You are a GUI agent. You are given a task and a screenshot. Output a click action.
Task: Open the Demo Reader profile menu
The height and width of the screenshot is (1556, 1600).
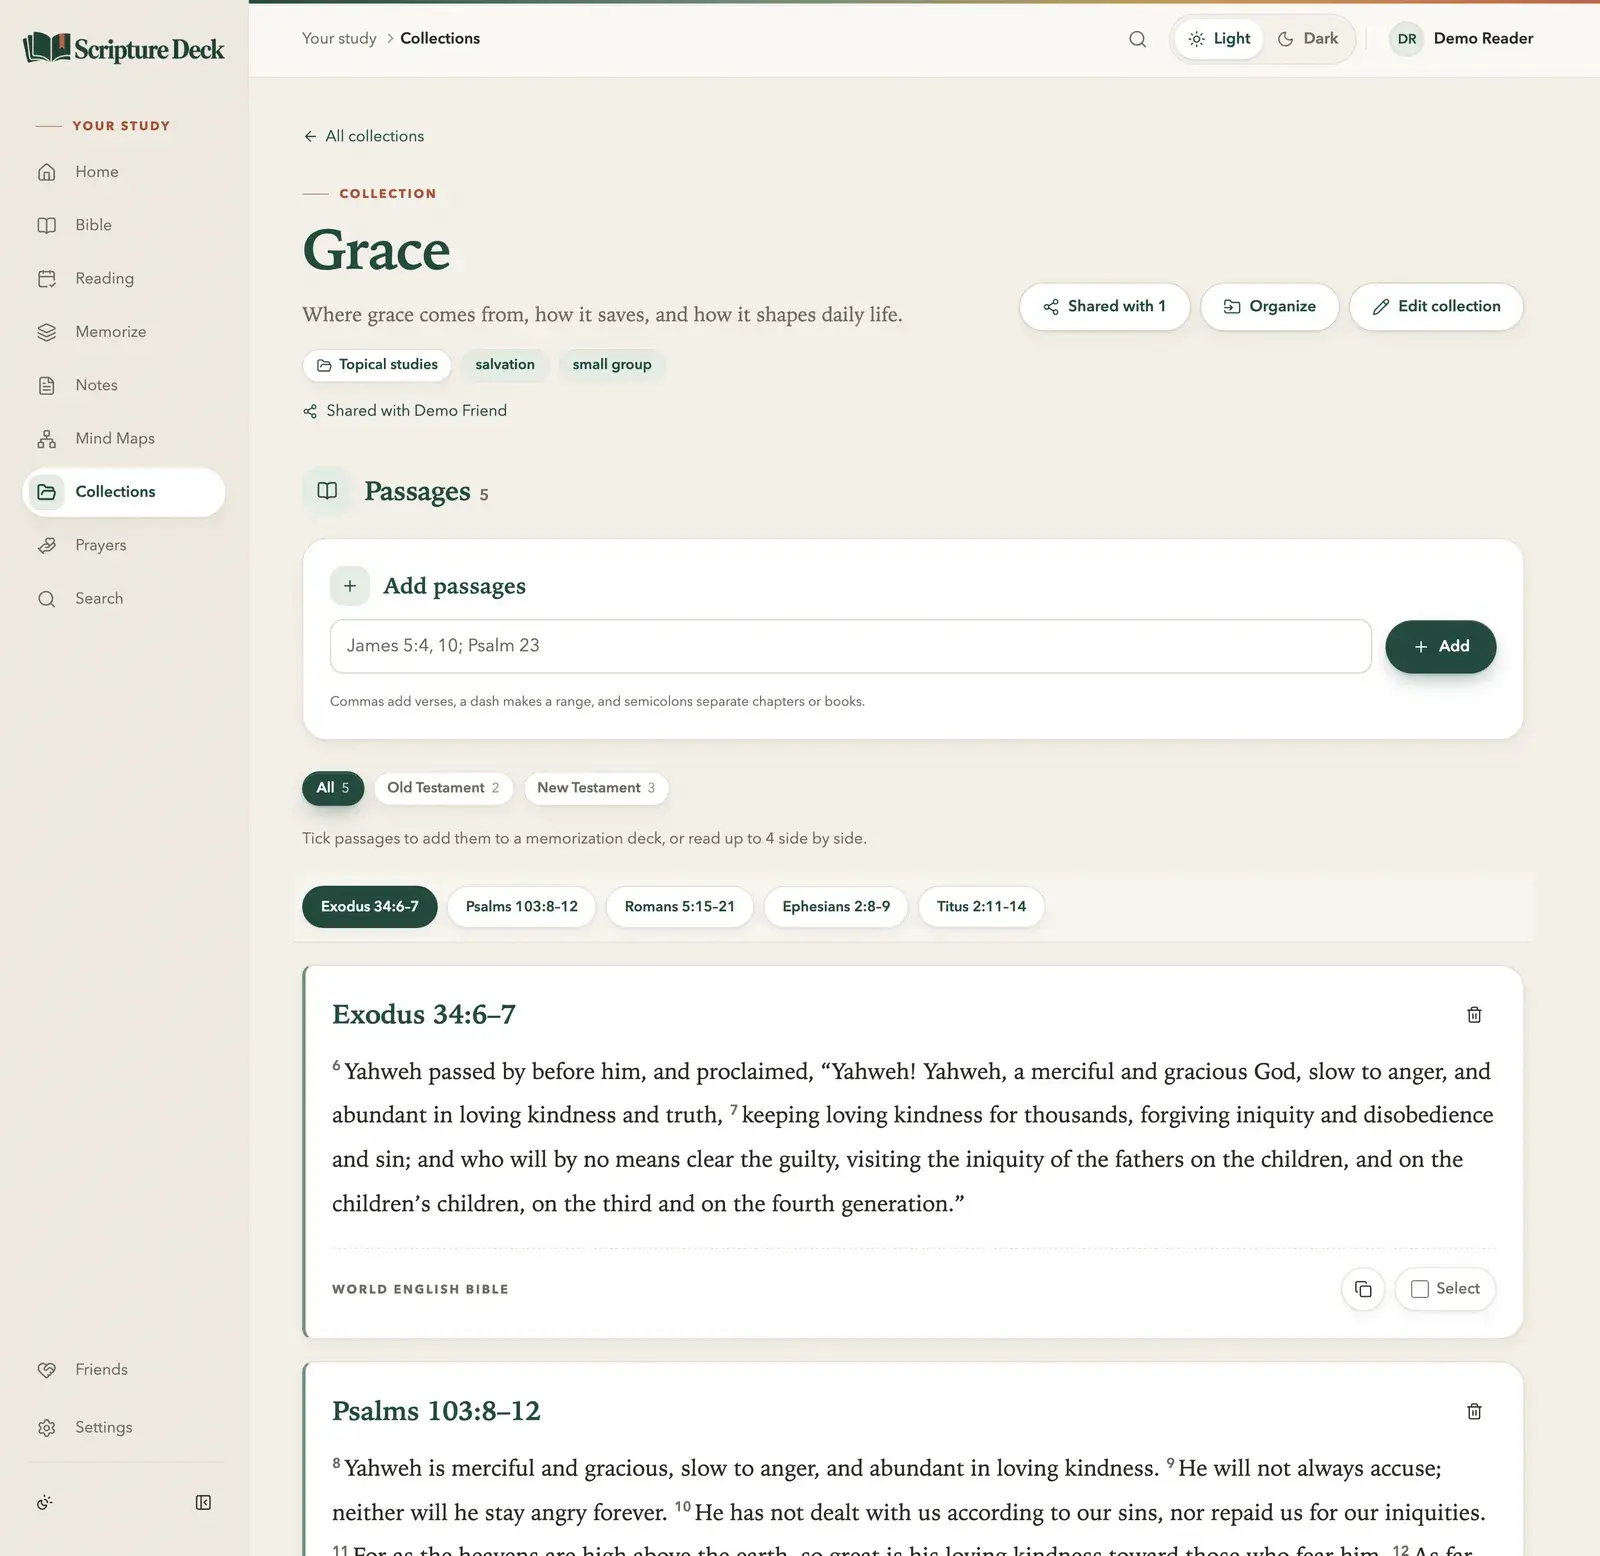(1461, 39)
